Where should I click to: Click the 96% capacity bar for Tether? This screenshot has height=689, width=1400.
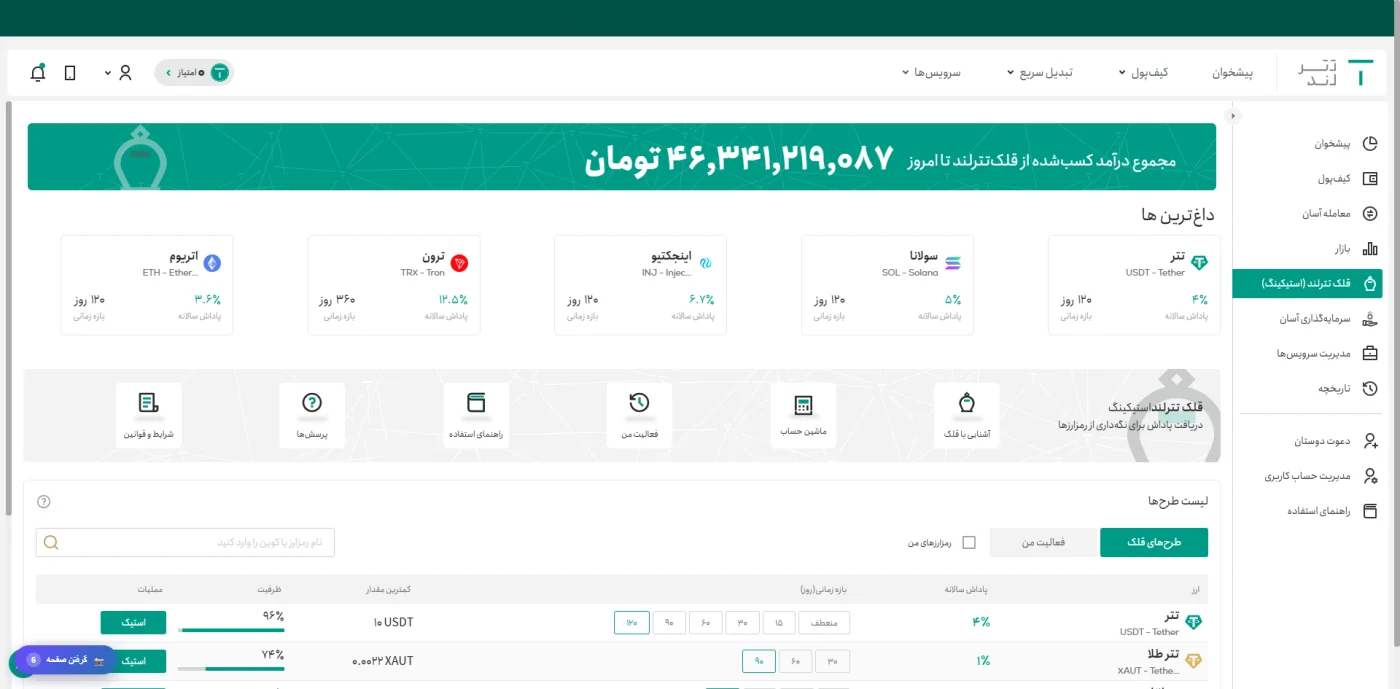[231, 630]
